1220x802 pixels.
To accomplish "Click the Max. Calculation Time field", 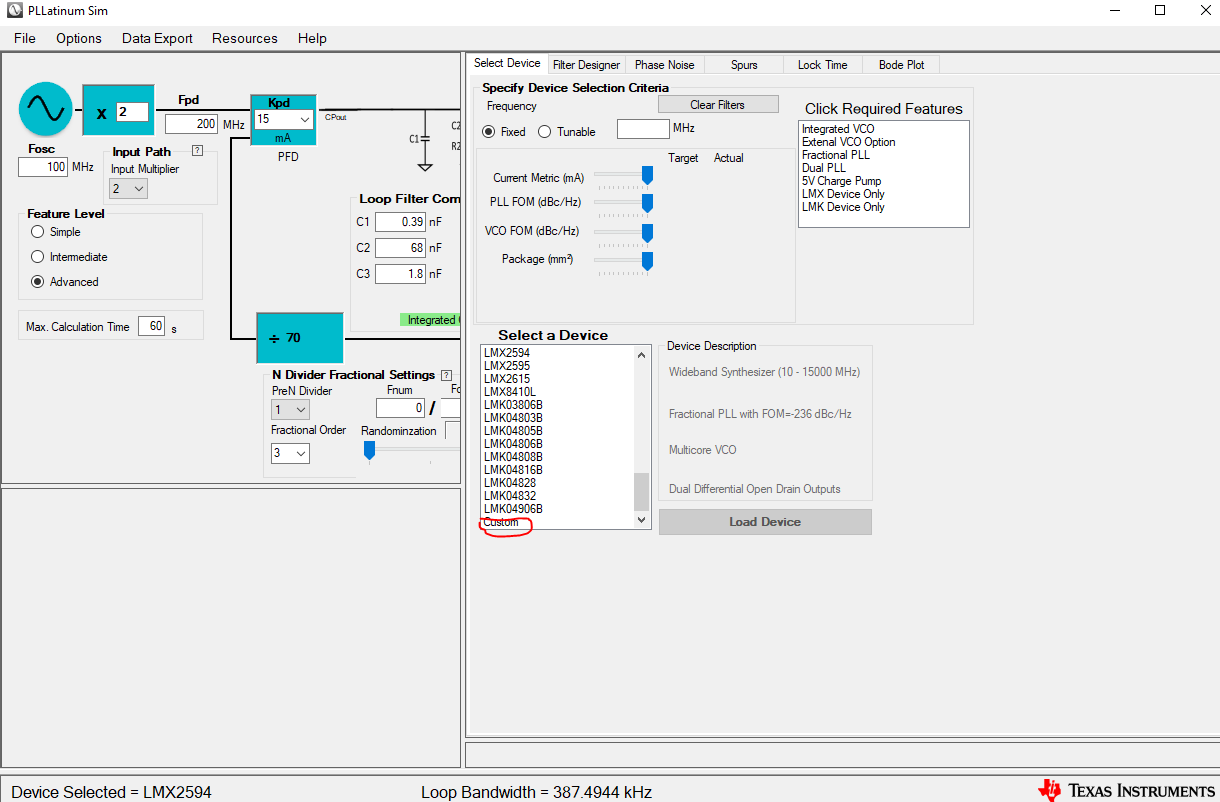I will pyautogui.click(x=151, y=326).
